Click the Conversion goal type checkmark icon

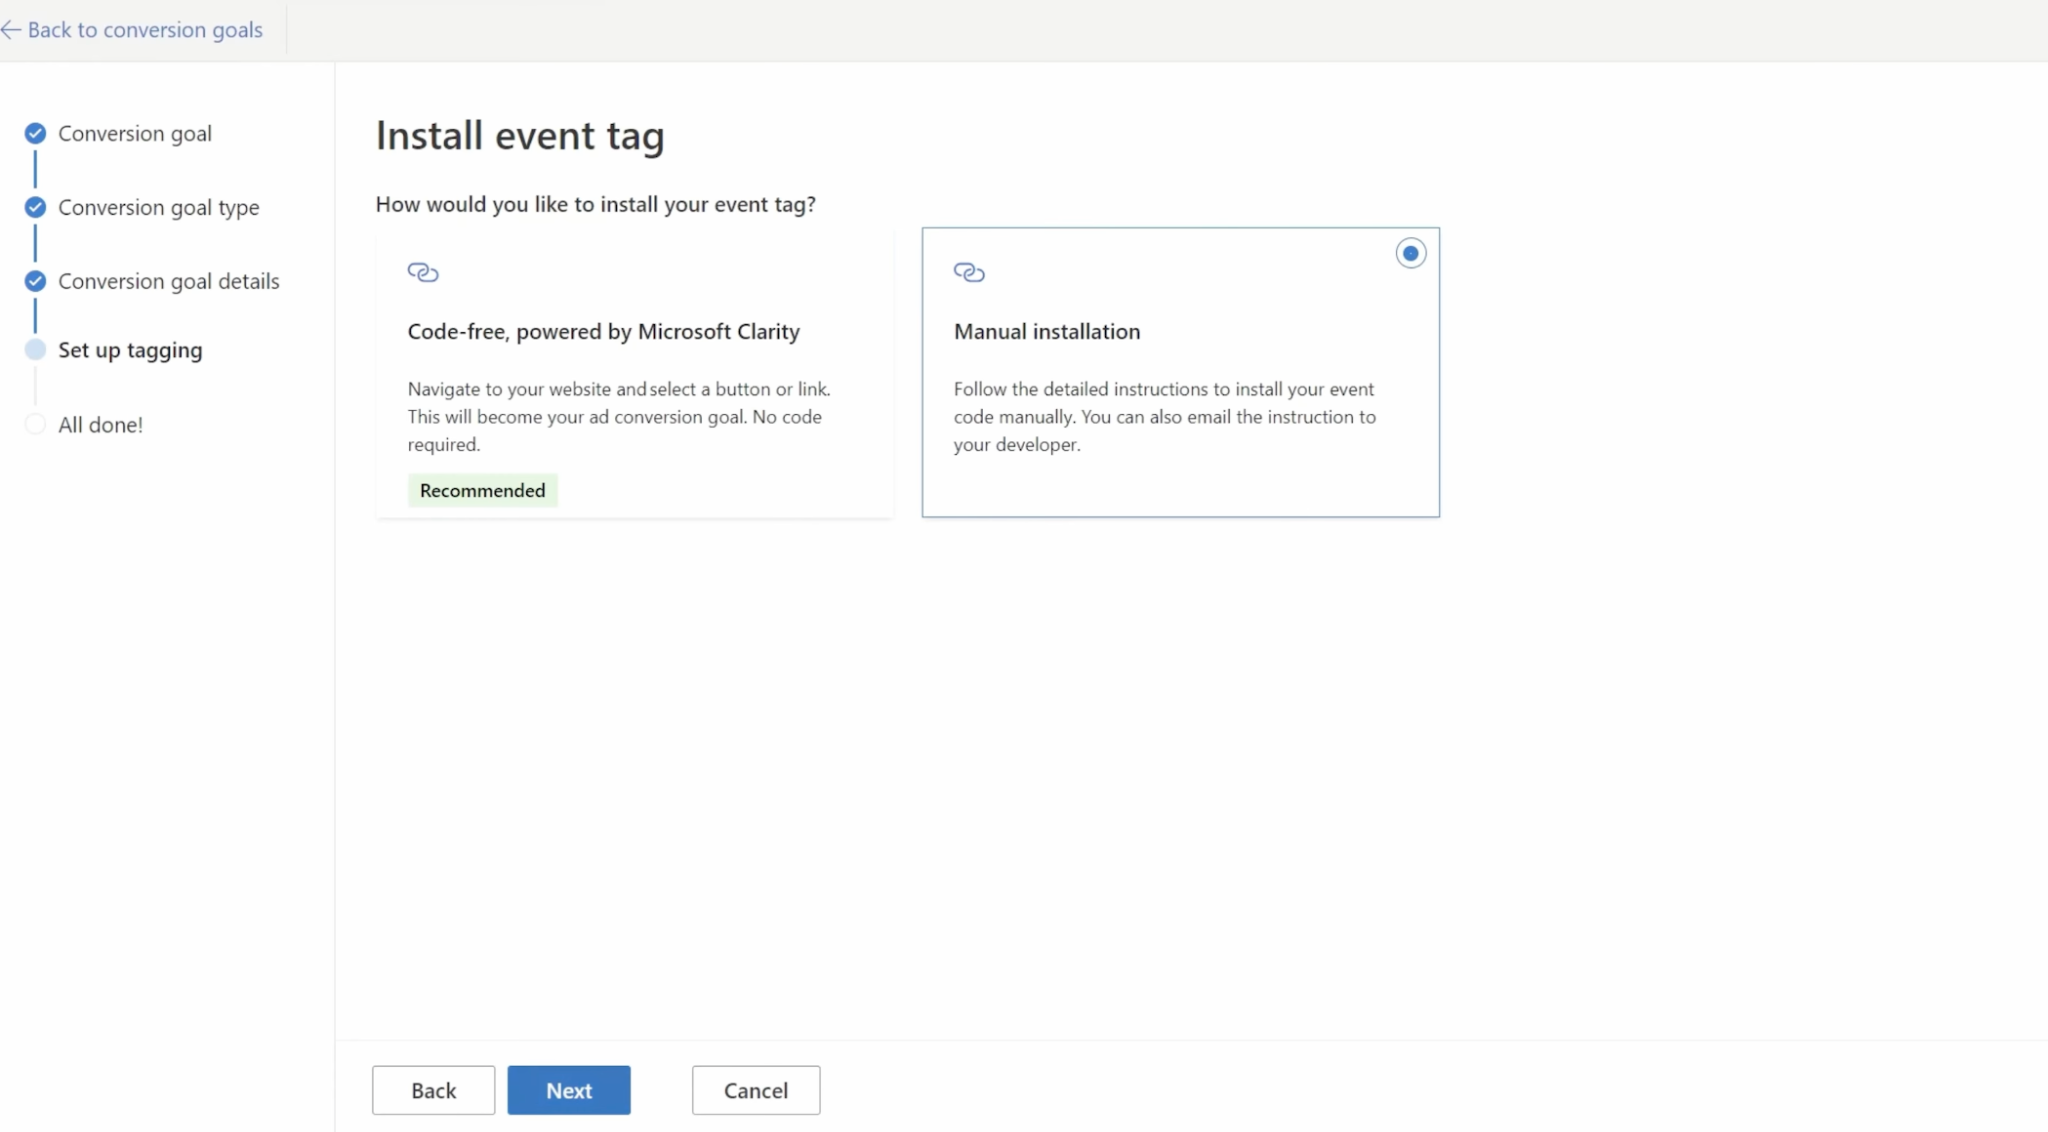[35, 207]
